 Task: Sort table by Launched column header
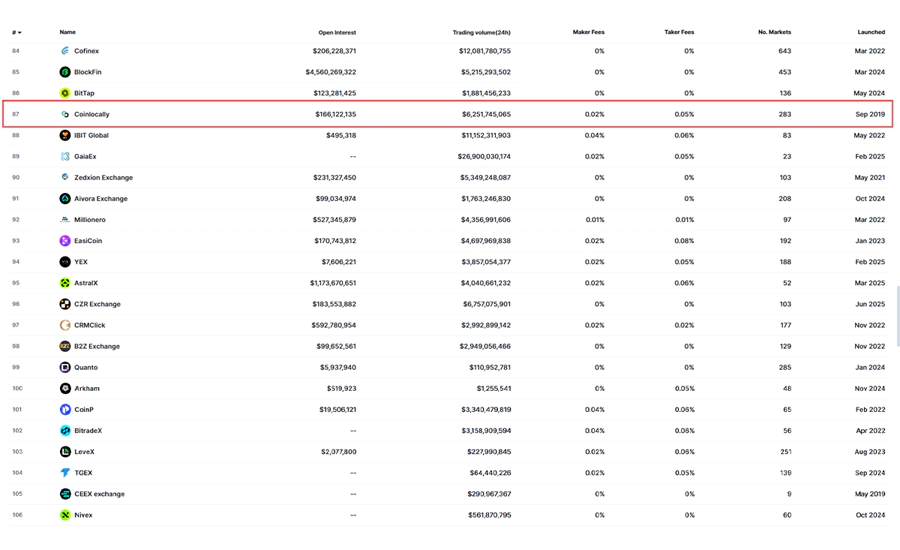[870, 32]
